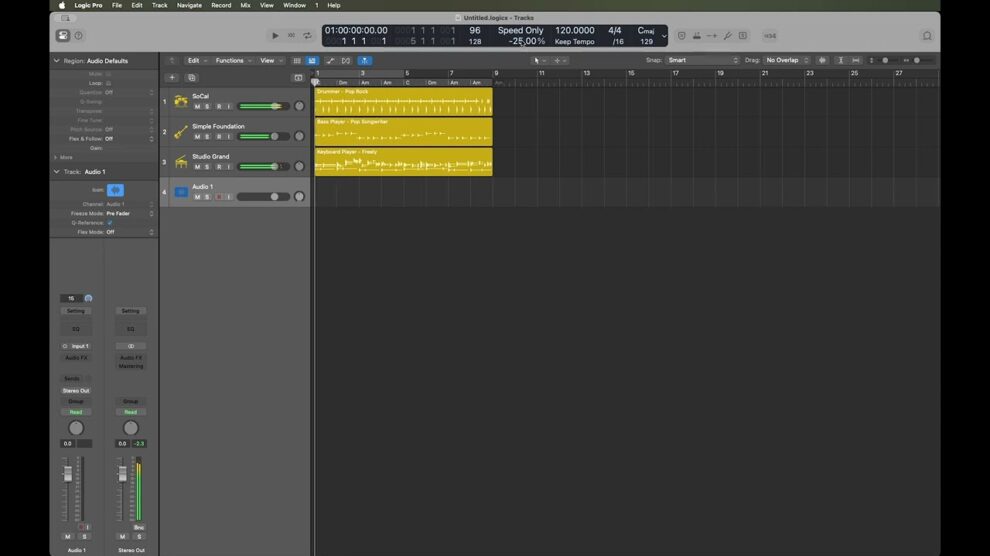Open the global tracks button in track header
This screenshot has width=990, height=556.
tap(298, 78)
